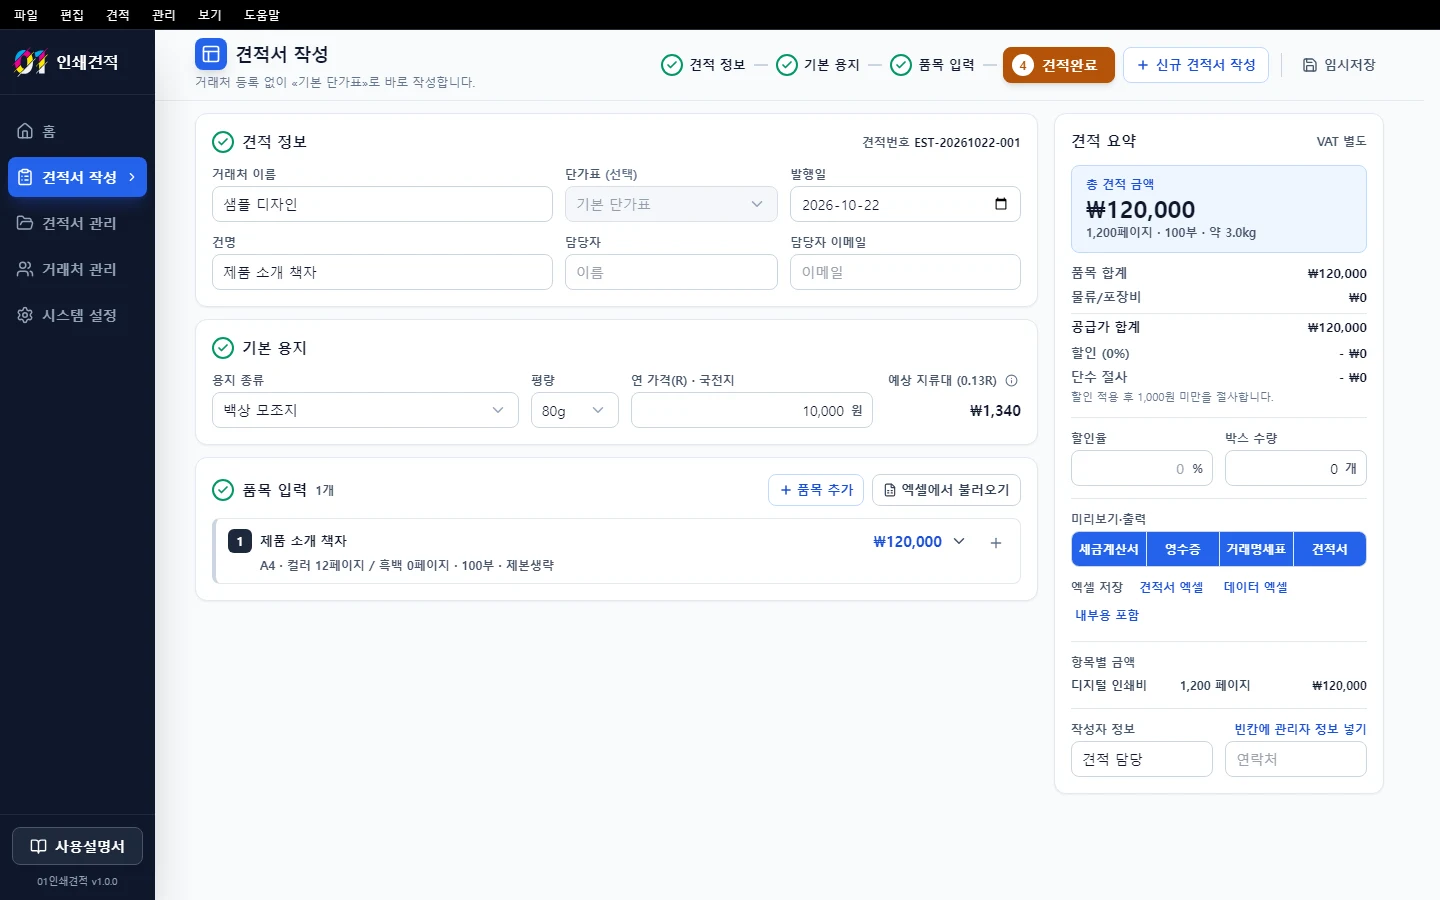Open the 편집 menu
Image resolution: width=1440 pixels, height=900 pixels.
point(72,15)
